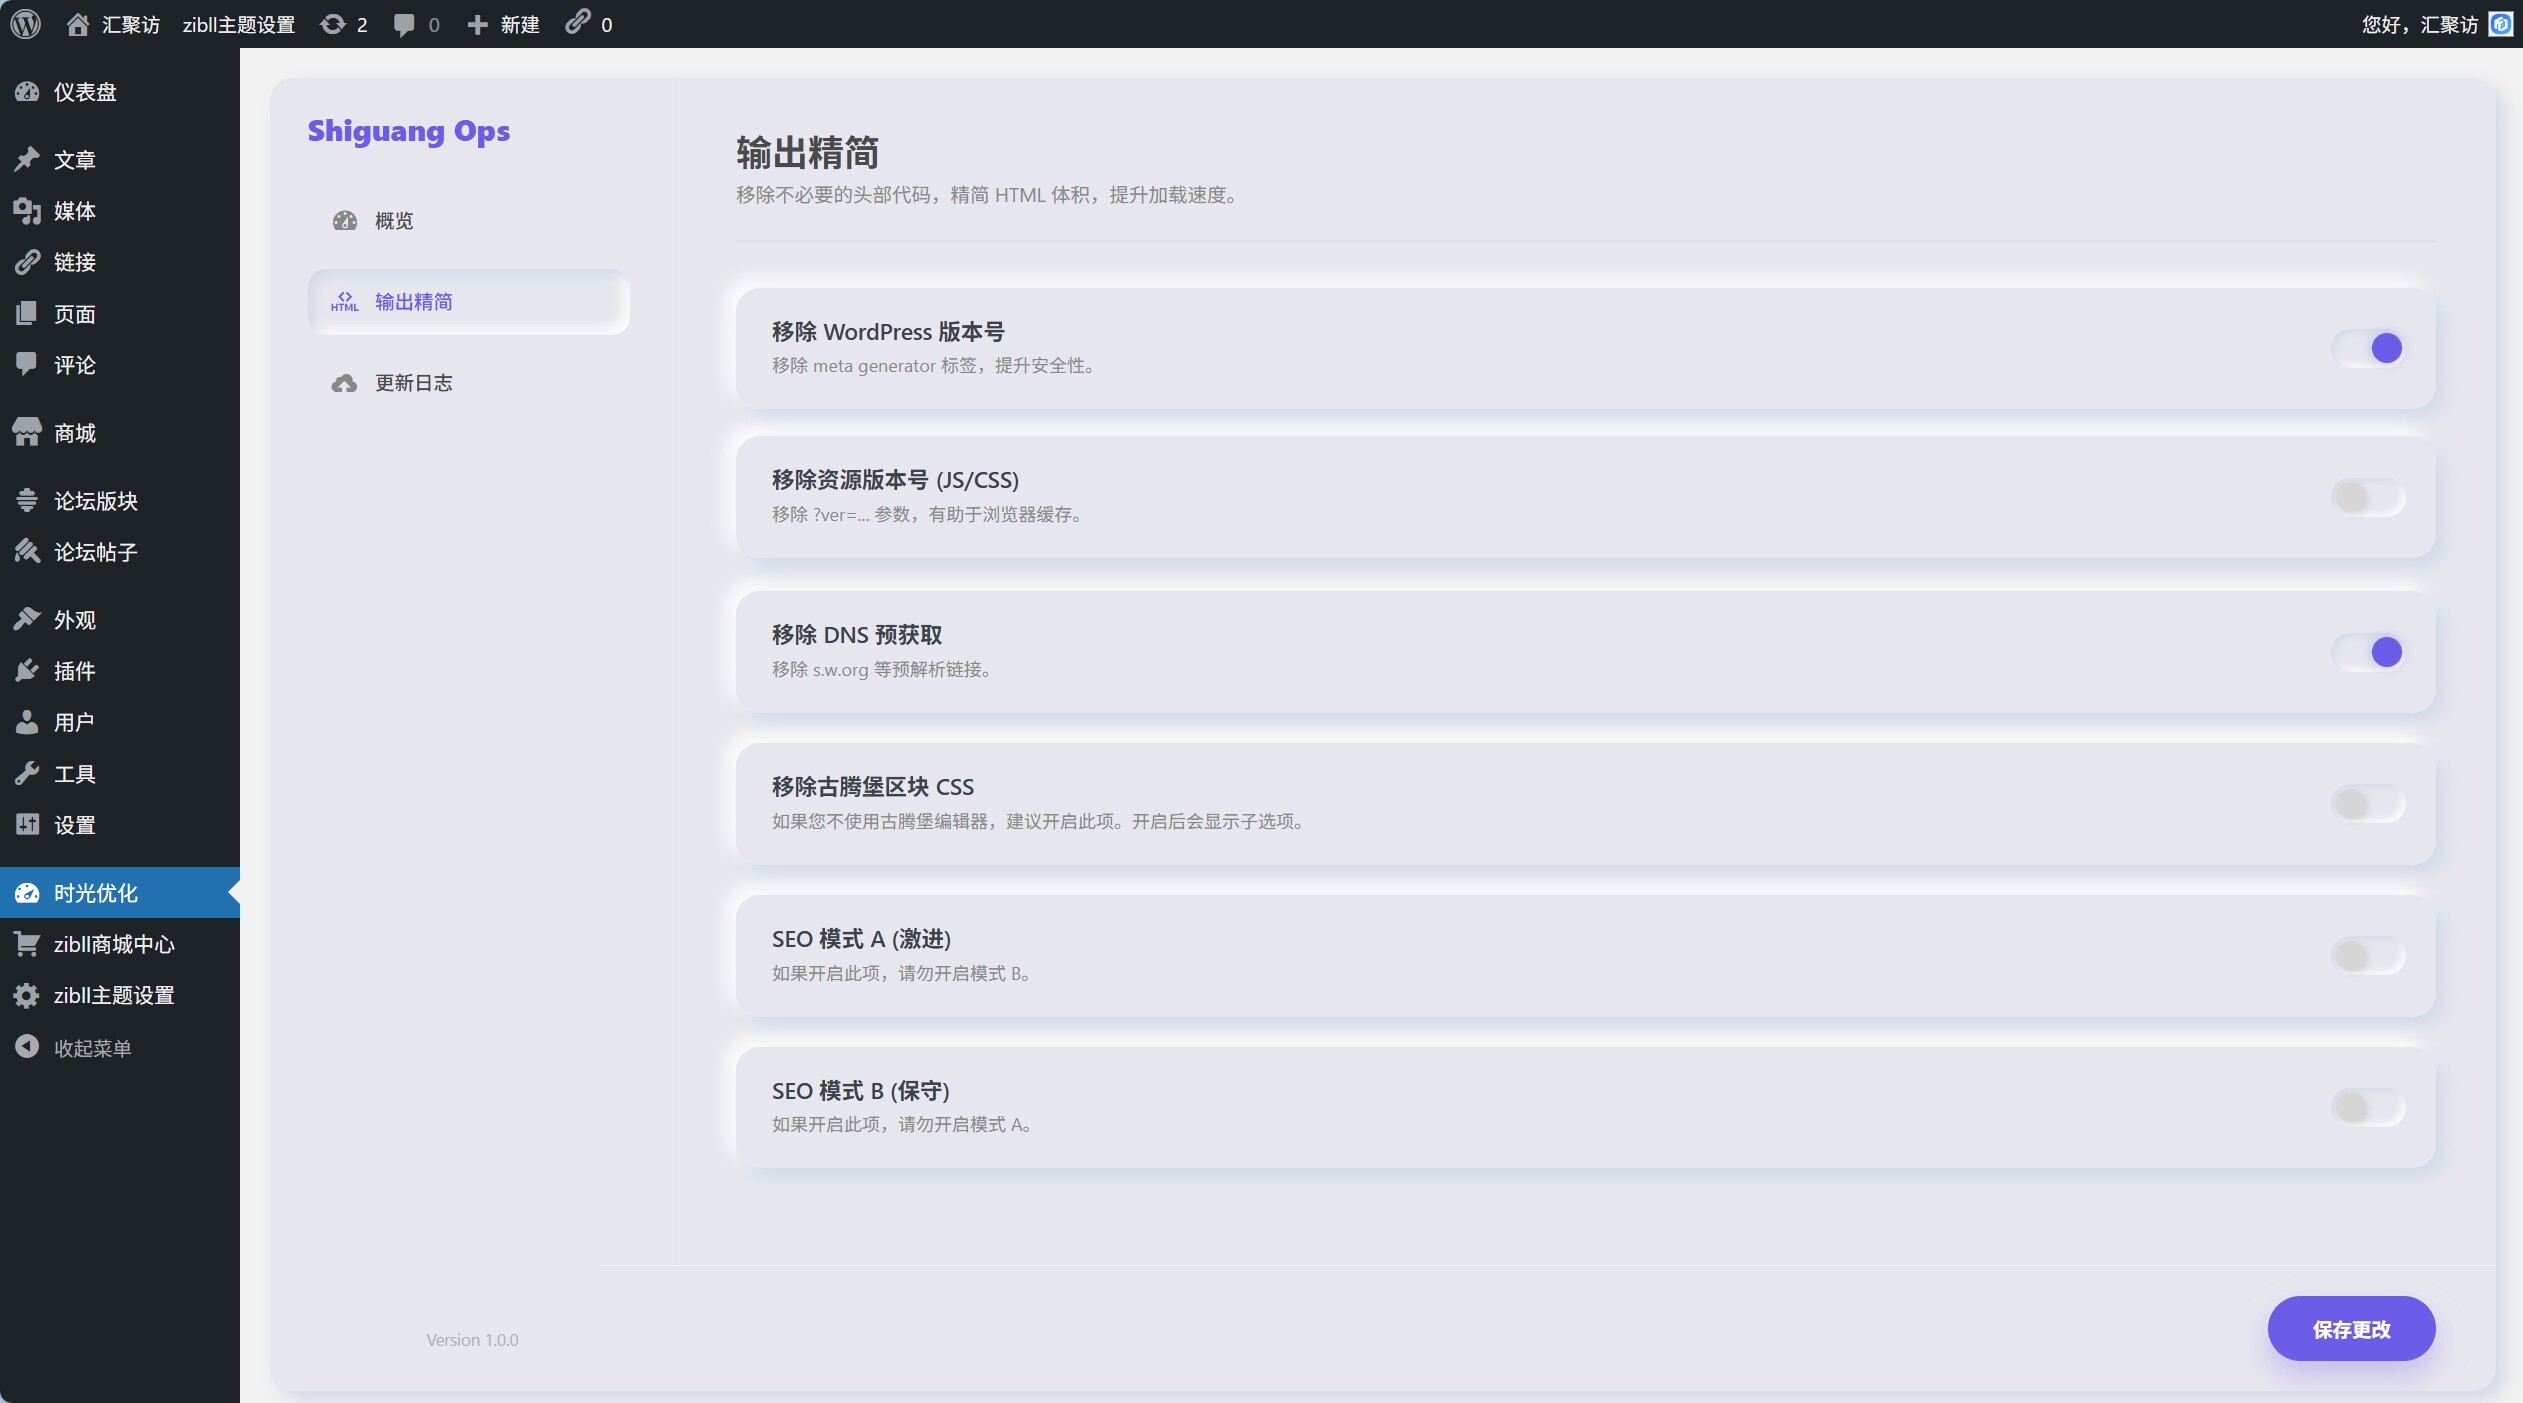2523x1403 pixels.
Task: Click the WordPress logo in the admin bar
Action: pyautogui.click(x=24, y=24)
